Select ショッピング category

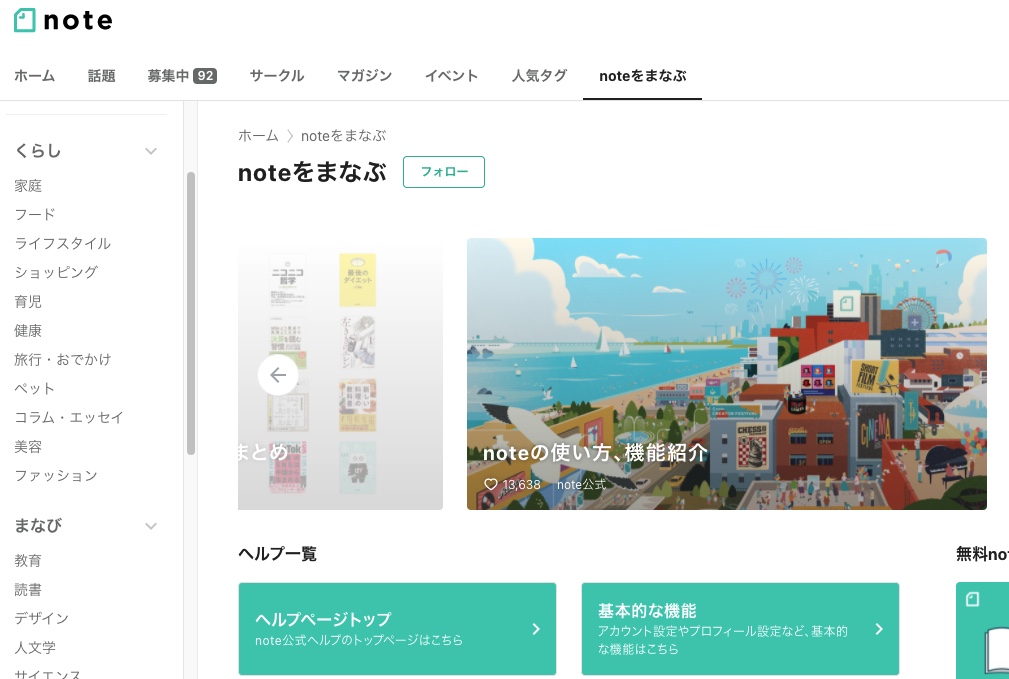pos(56,272)
